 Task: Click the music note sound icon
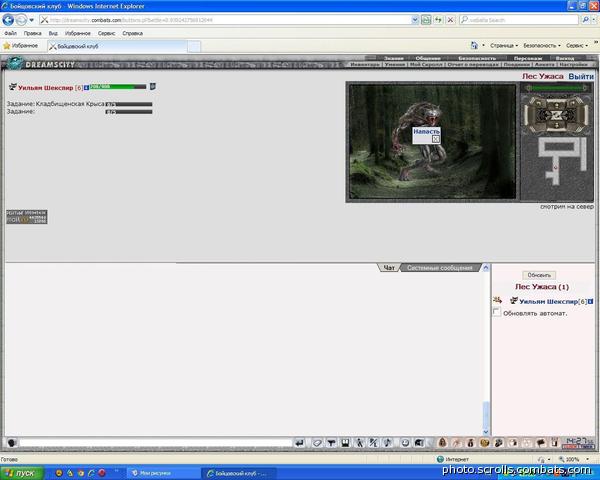(x=388, y=443)
